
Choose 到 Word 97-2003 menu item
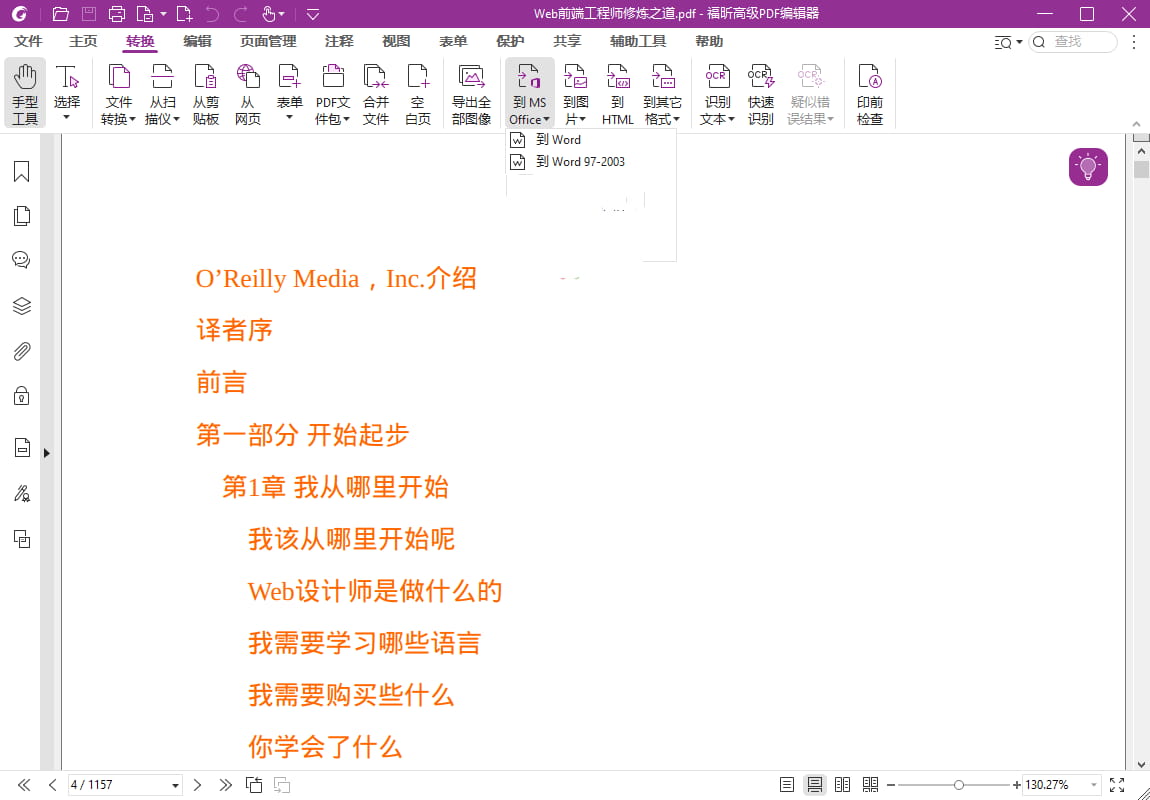click(580, 162)
